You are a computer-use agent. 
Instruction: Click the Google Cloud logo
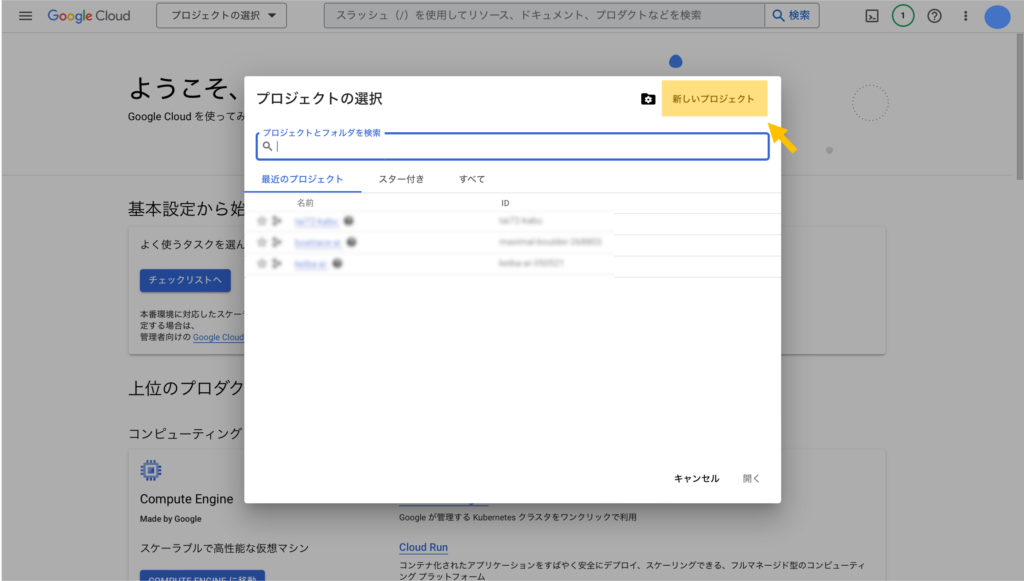(89, 16)
